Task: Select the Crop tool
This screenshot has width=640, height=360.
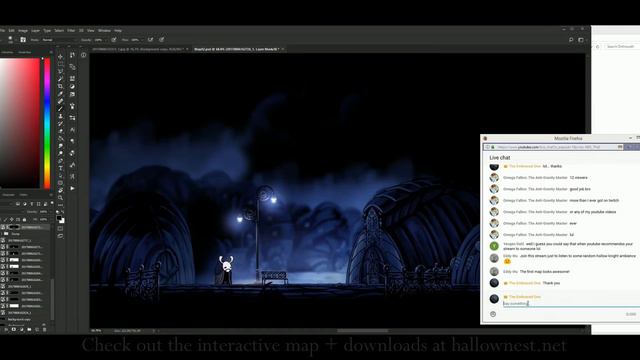Action: pyautogui.click(x=60, y=86)
